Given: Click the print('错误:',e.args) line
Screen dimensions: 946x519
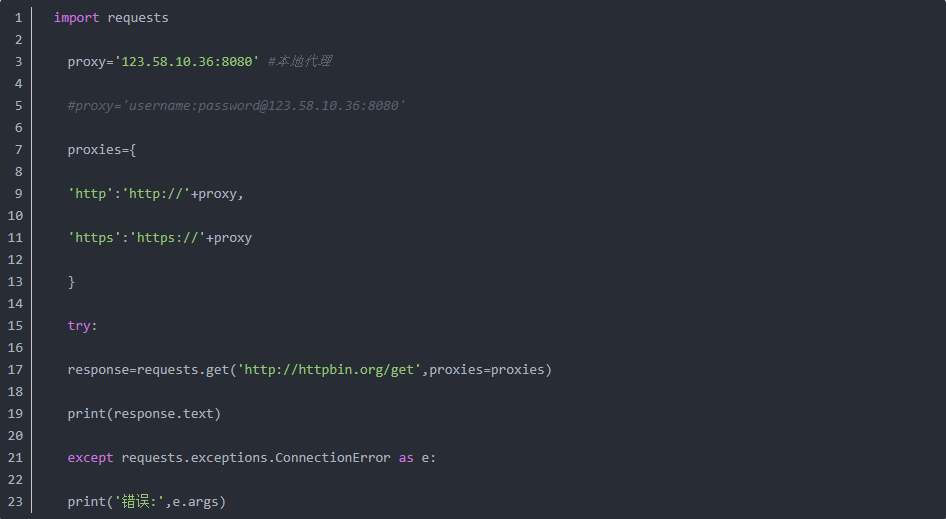Looking at the screenshot, I should pos(147,502).
